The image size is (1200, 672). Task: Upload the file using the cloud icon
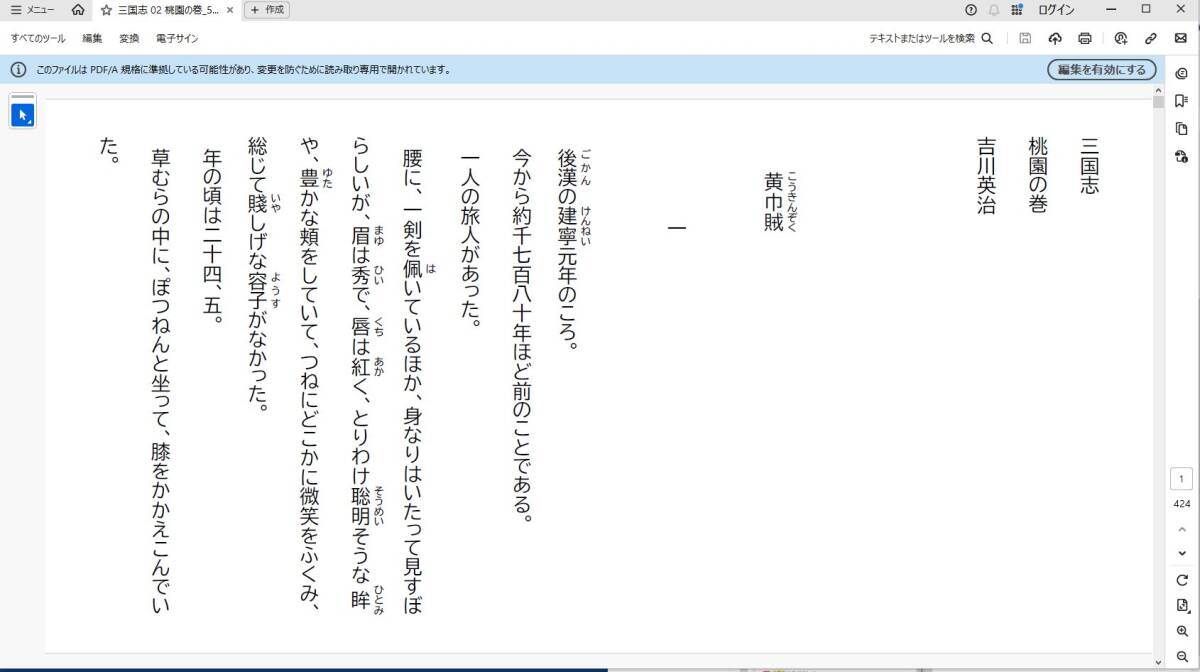[1054, 39]
